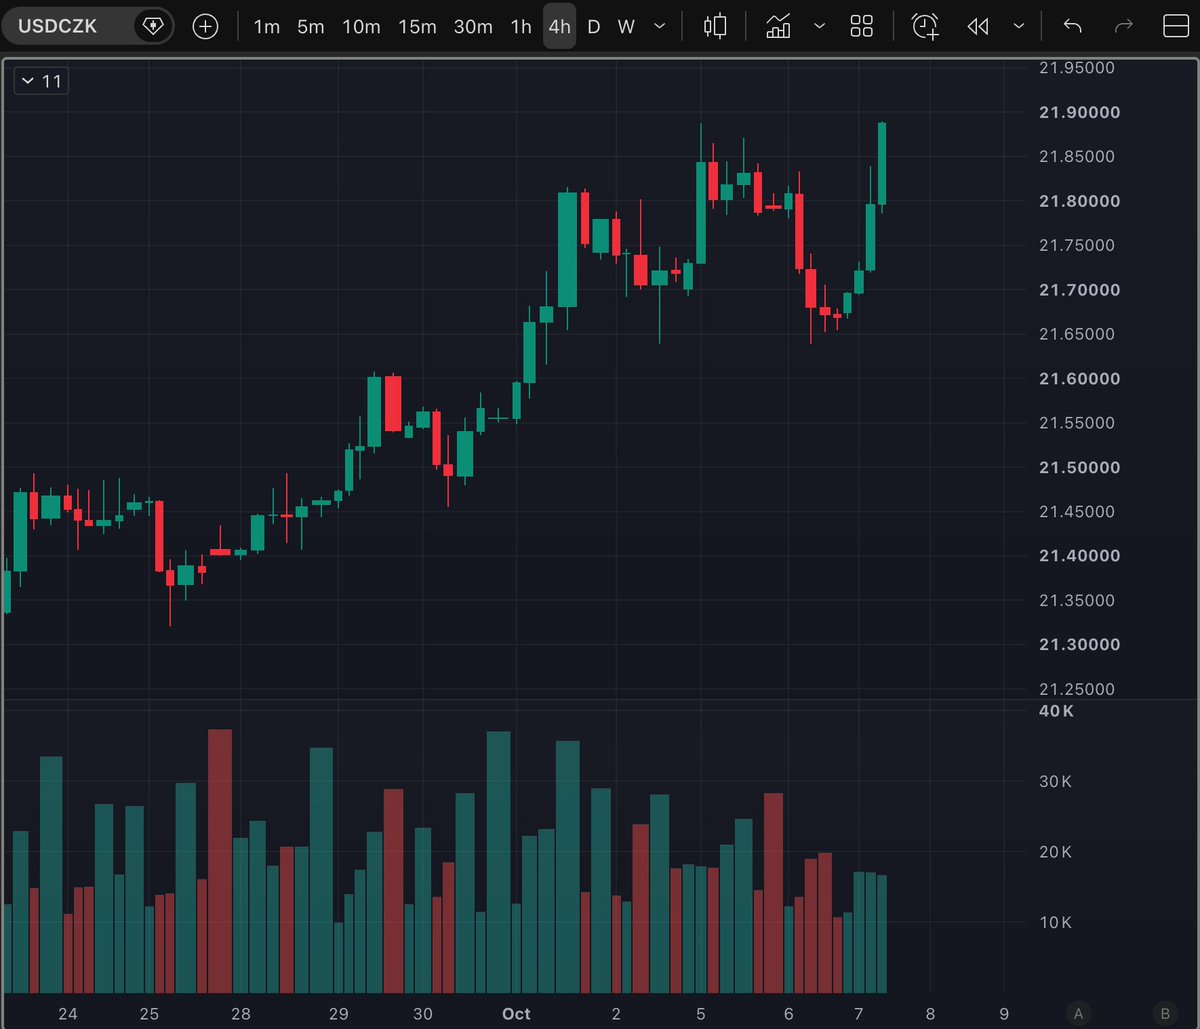This screenshot has height=1029, width=1200.
Task: Open the layout setup icon at toolbar end
Action: click(1175, 27)
